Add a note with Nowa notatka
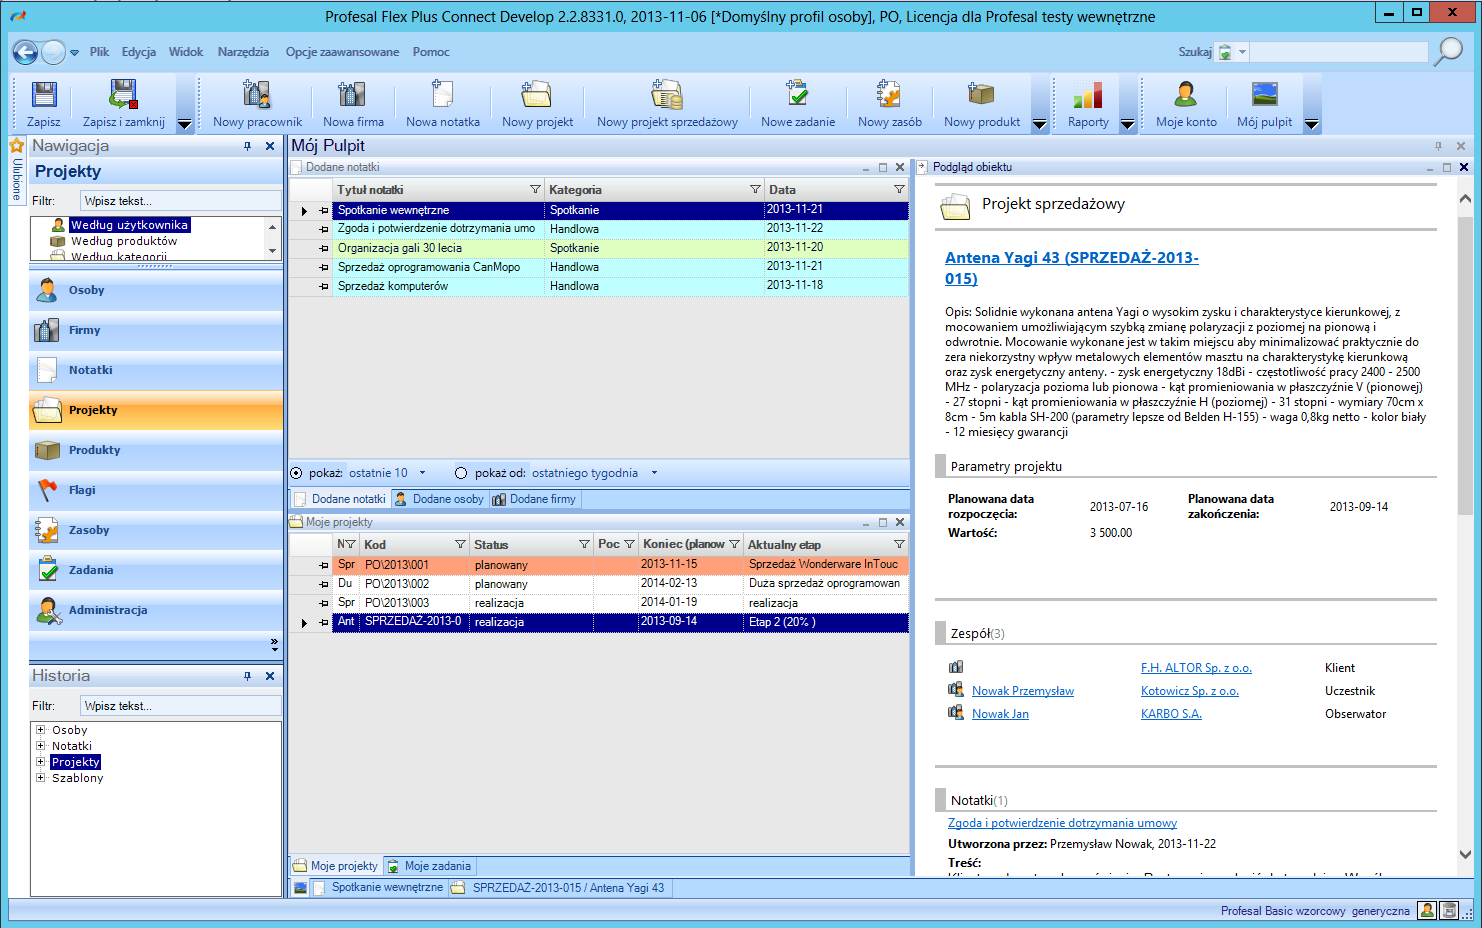This screenshot has height=928, width=1482. 442,95
